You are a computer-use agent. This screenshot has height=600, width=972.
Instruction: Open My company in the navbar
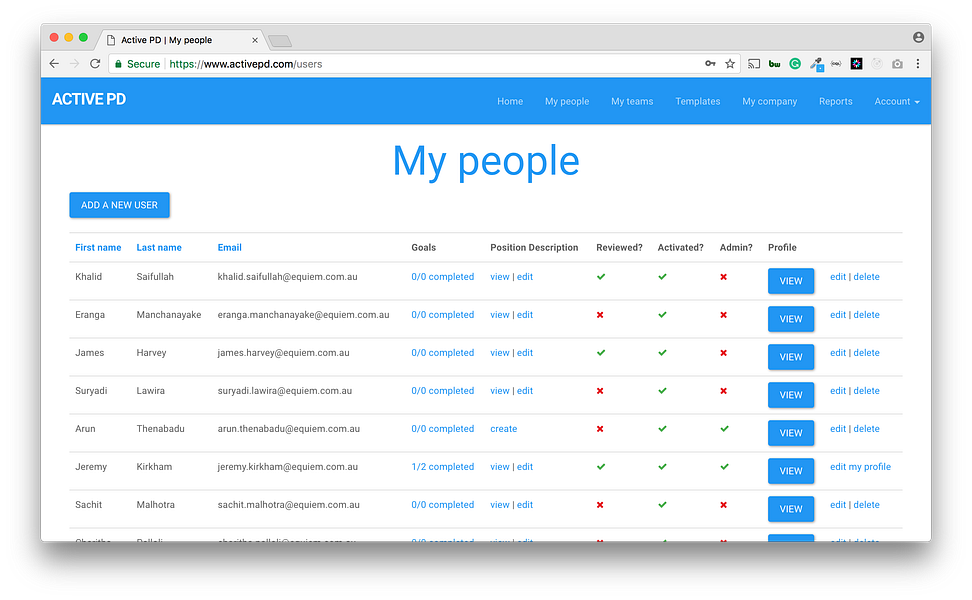(x=770, y=101)
